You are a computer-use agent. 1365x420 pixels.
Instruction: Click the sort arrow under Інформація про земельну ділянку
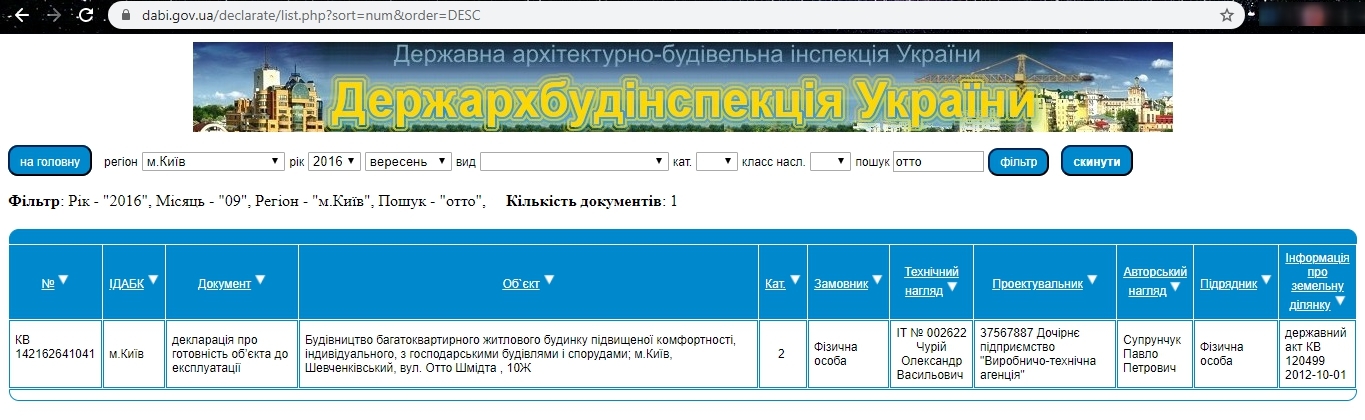point(1340,301)
